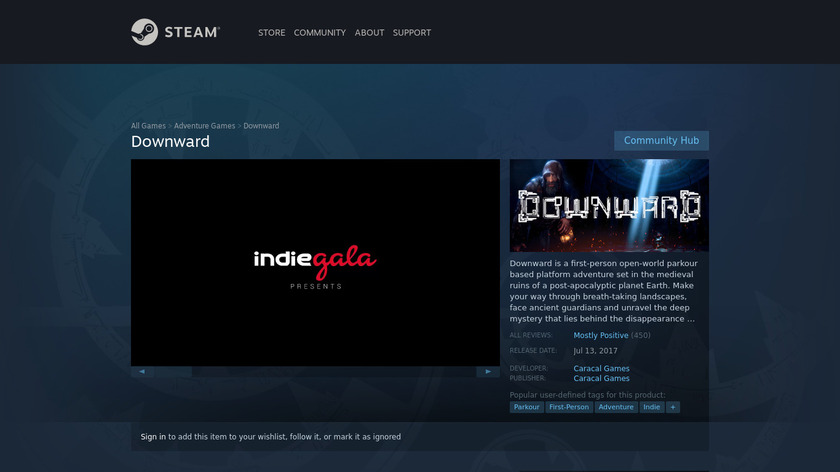The image size is (840, 472).
Task: Open developer Caracal Games link
Action: coord(602,369)
